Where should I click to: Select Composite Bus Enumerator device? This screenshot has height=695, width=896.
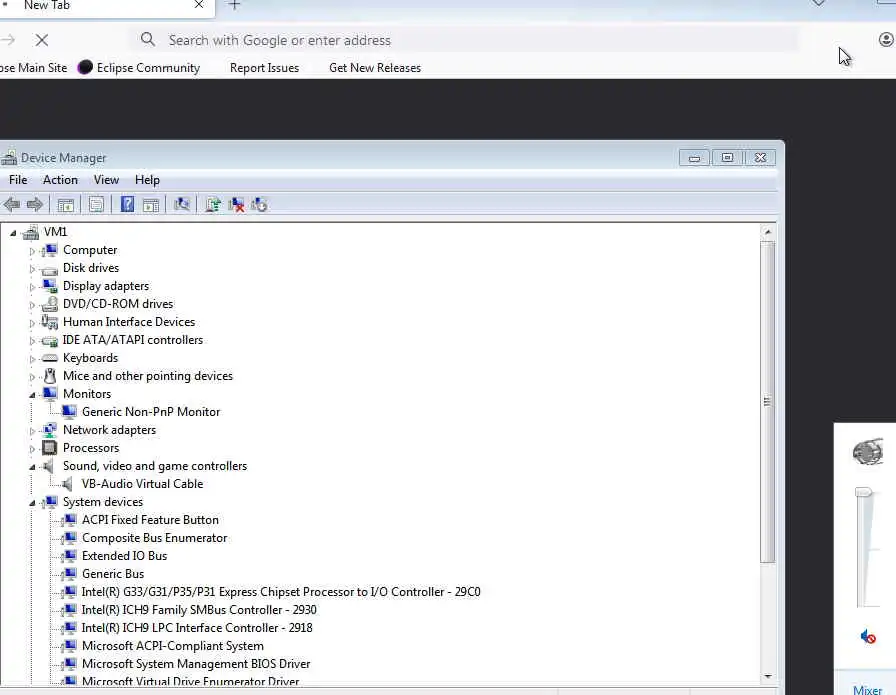click(x=154, y=538)
